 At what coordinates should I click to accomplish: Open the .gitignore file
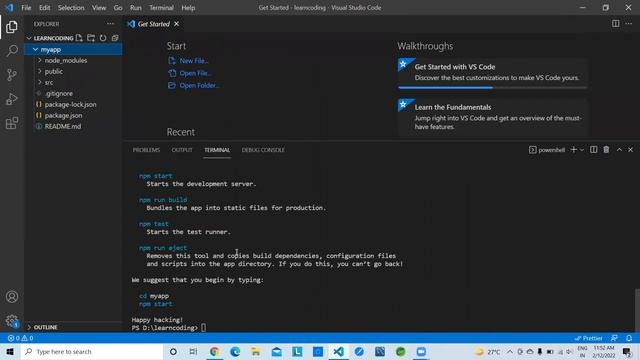[x=73, y=93]
